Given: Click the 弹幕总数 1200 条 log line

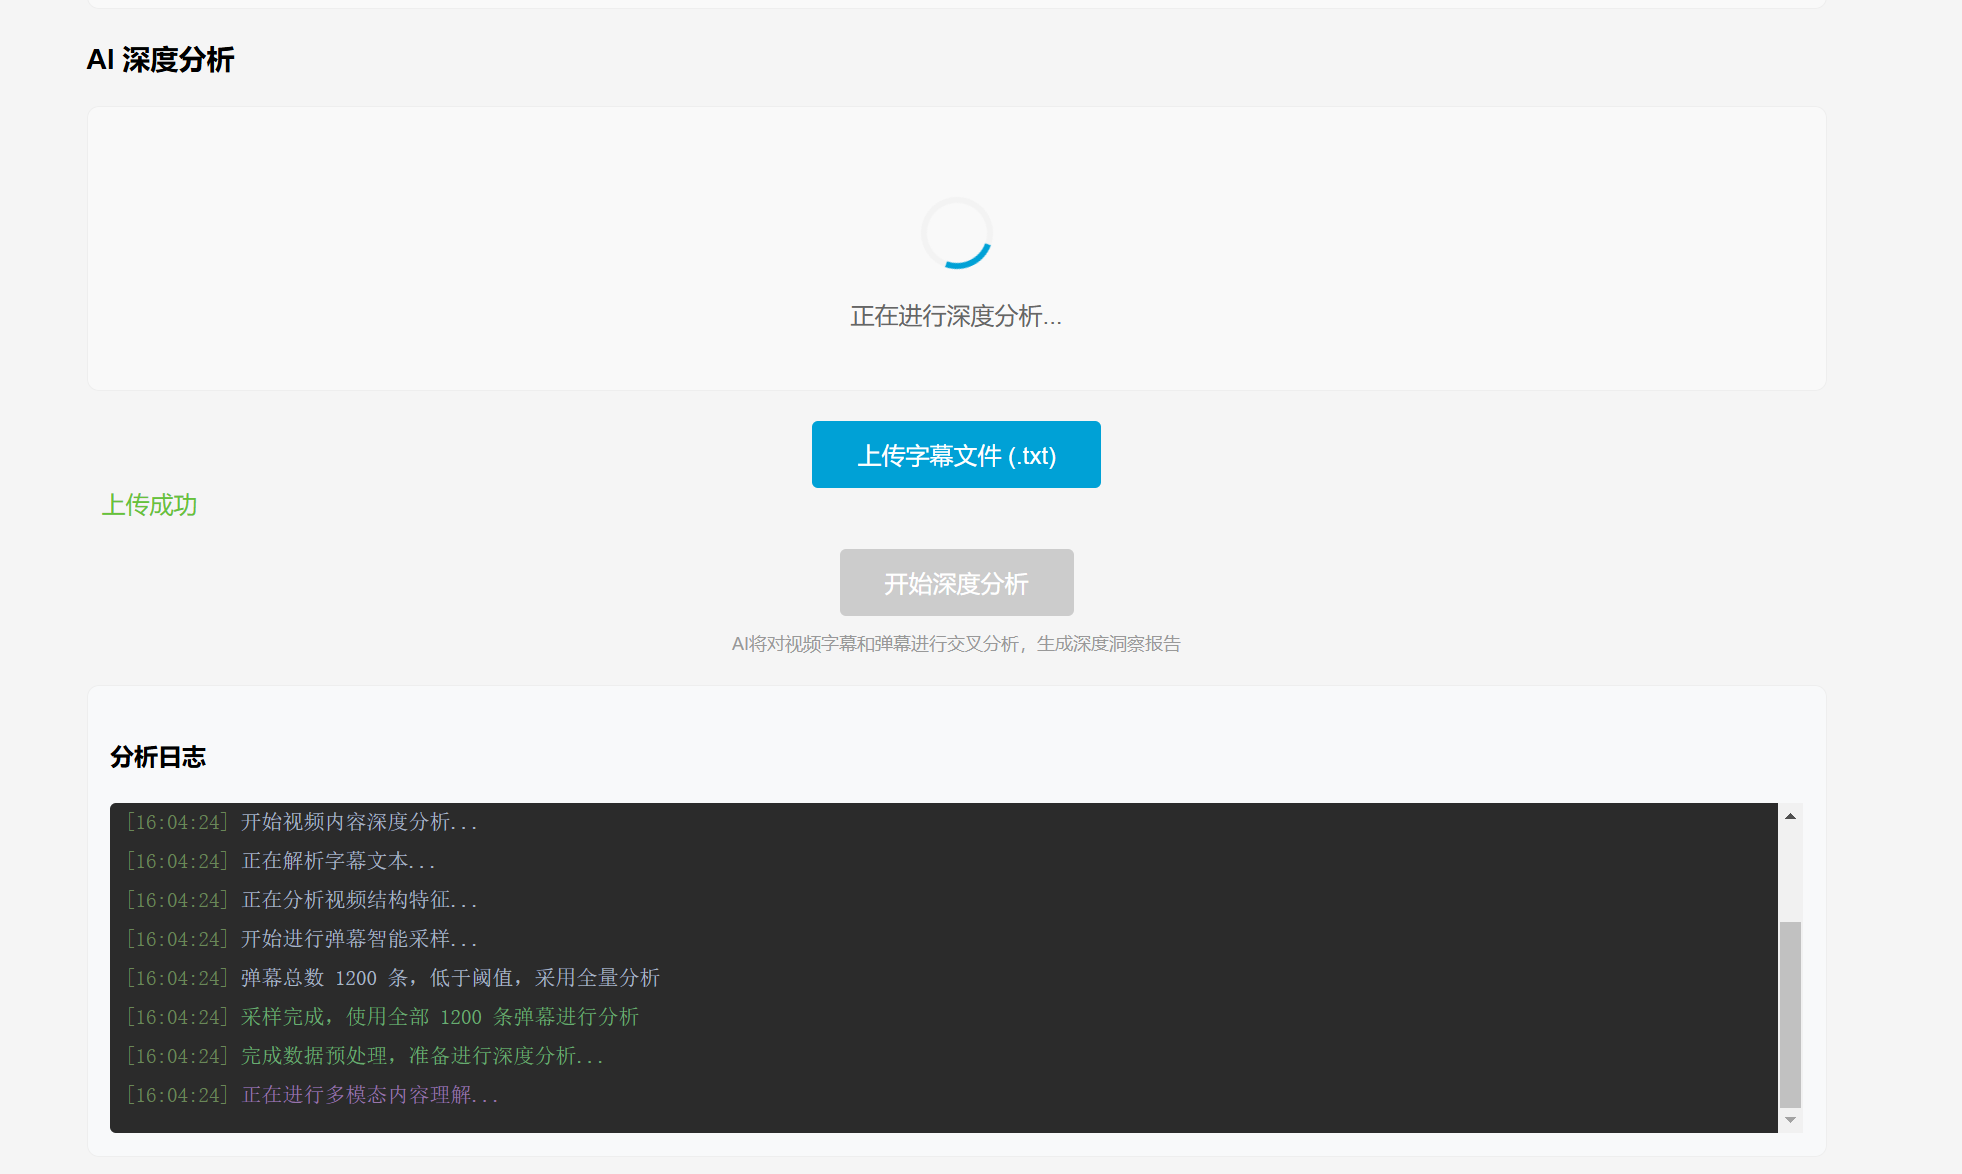Looking at the screenshot, I should tap(450, 978).
